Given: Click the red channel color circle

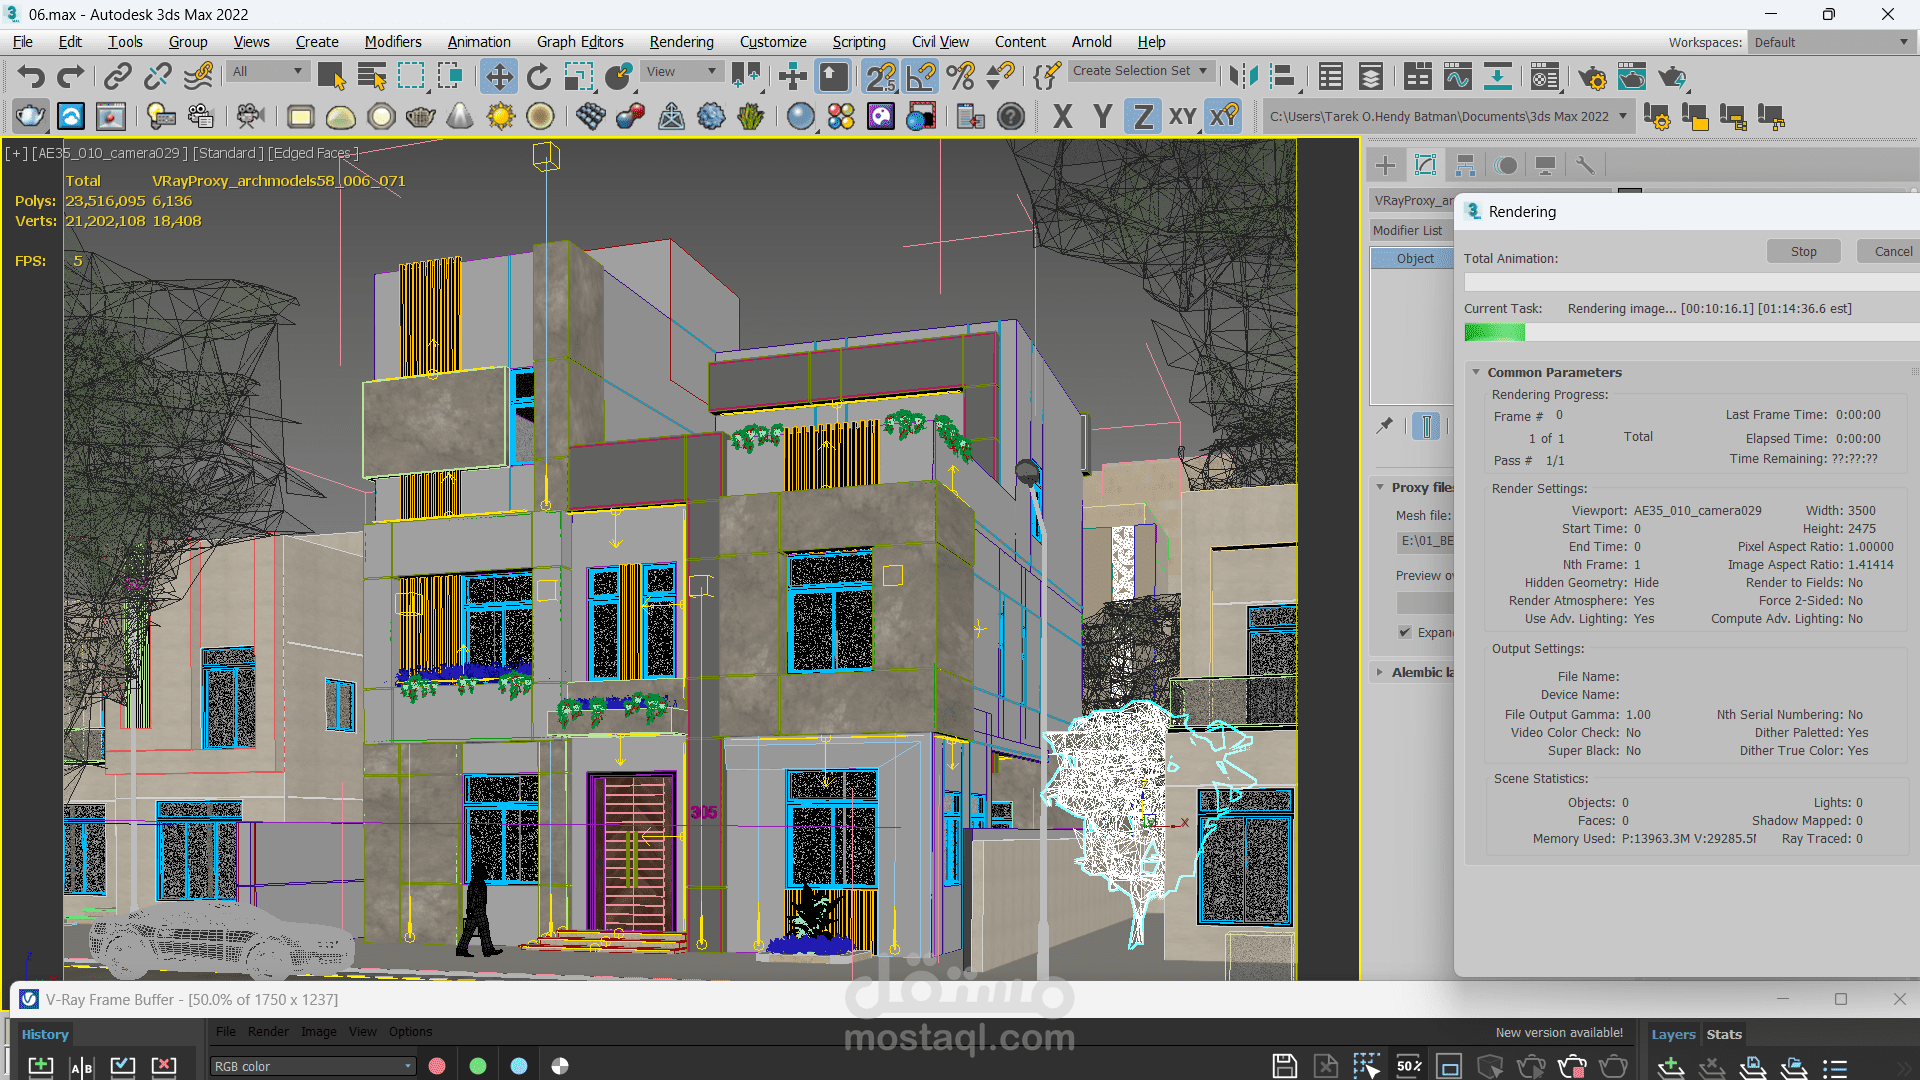Looking at the screenshot, I should (437, 1066).
